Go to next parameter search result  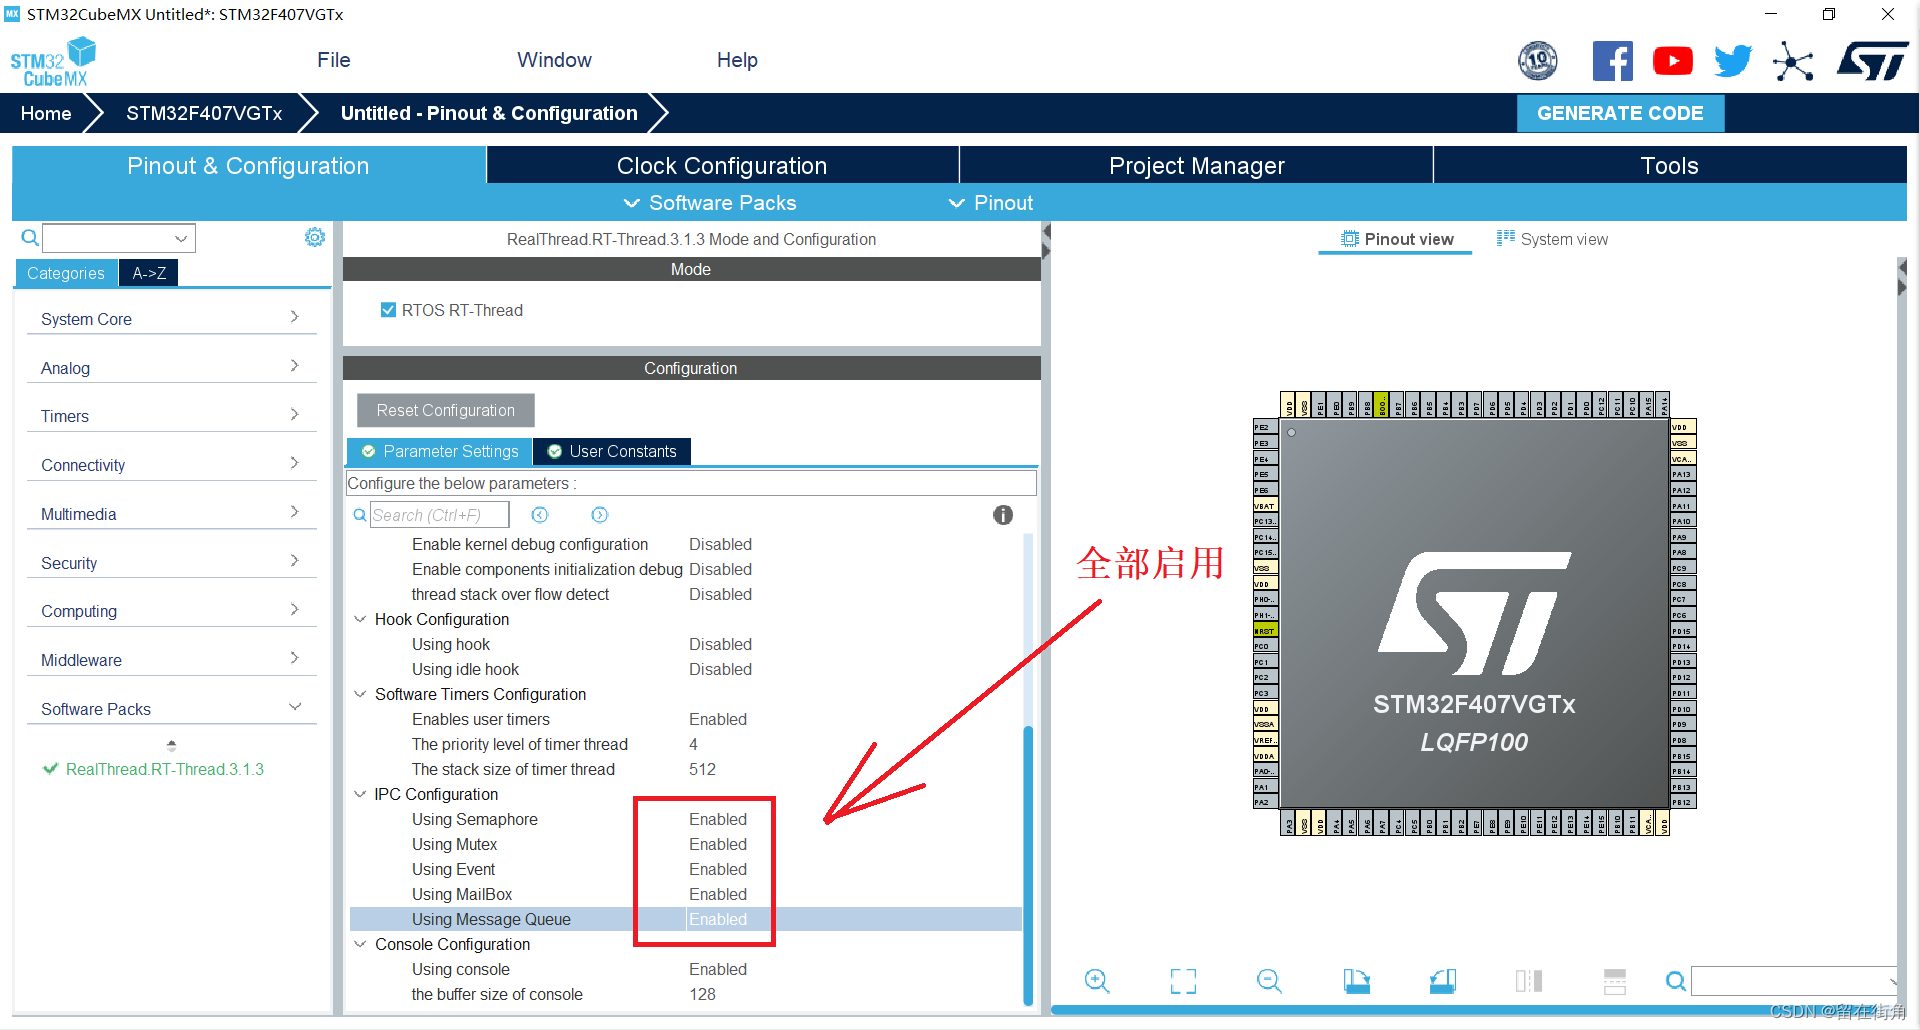pyautogui.click(x=600, y=515)
